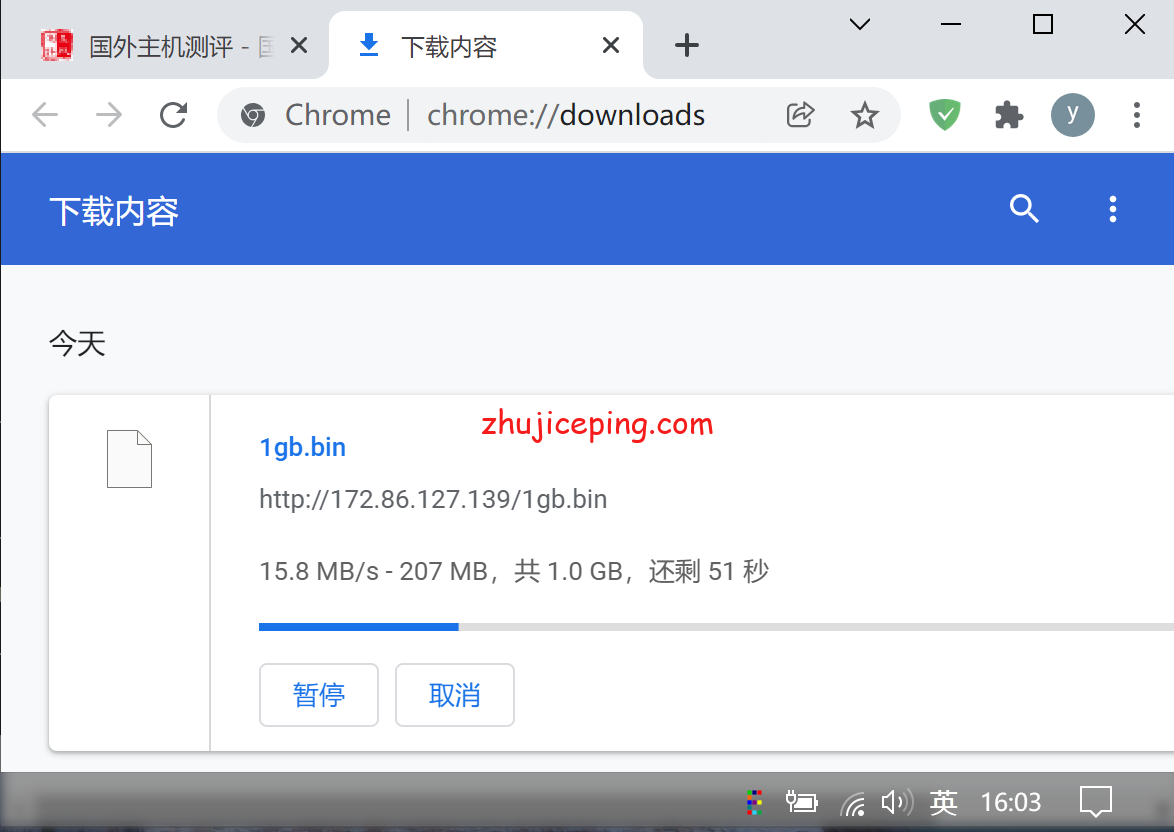The image size is (1174, 832).
Task: Click the 今天 date heading
Action: [77, 344]
